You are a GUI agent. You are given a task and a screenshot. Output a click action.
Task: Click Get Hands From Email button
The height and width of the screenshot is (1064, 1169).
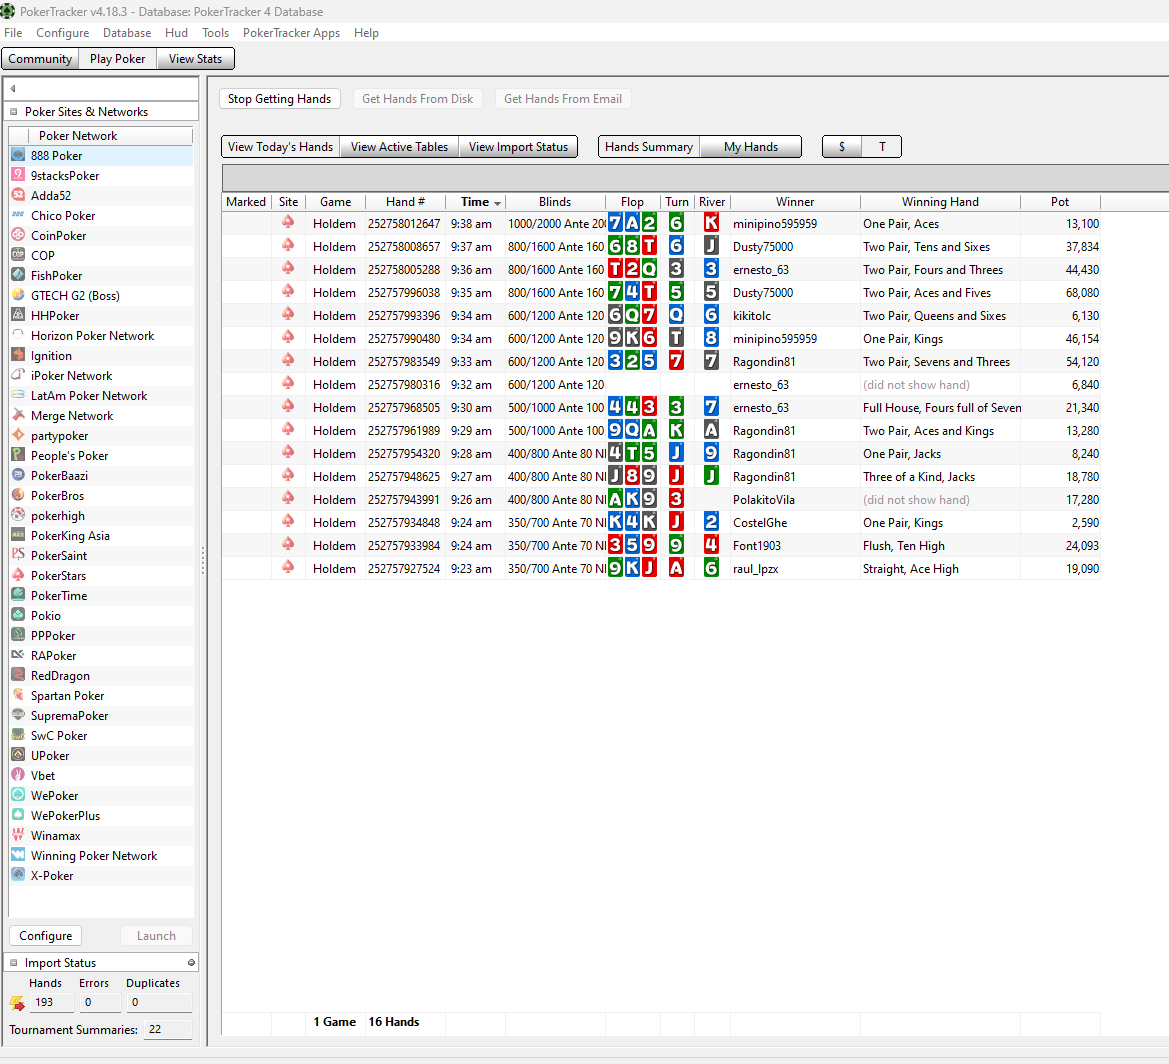(563, 99)
